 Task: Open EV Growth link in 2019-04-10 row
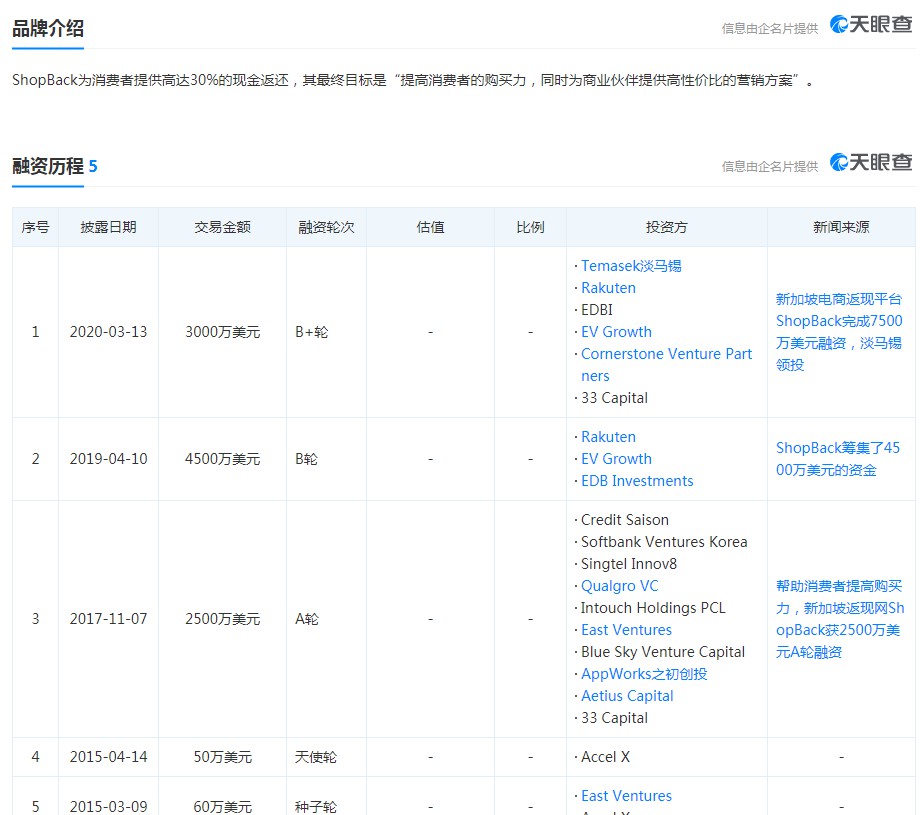tap(616, 459)
